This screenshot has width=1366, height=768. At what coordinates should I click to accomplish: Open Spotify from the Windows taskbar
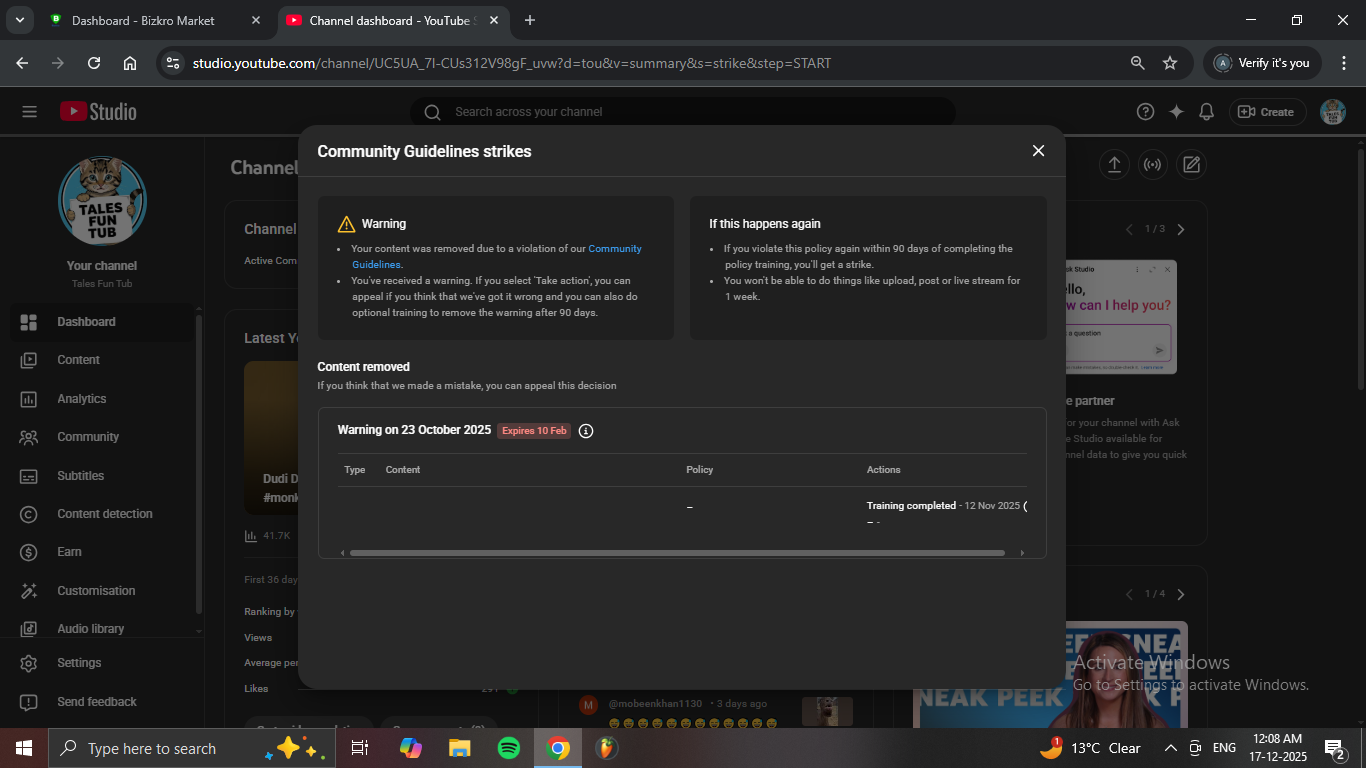[508, 748]
